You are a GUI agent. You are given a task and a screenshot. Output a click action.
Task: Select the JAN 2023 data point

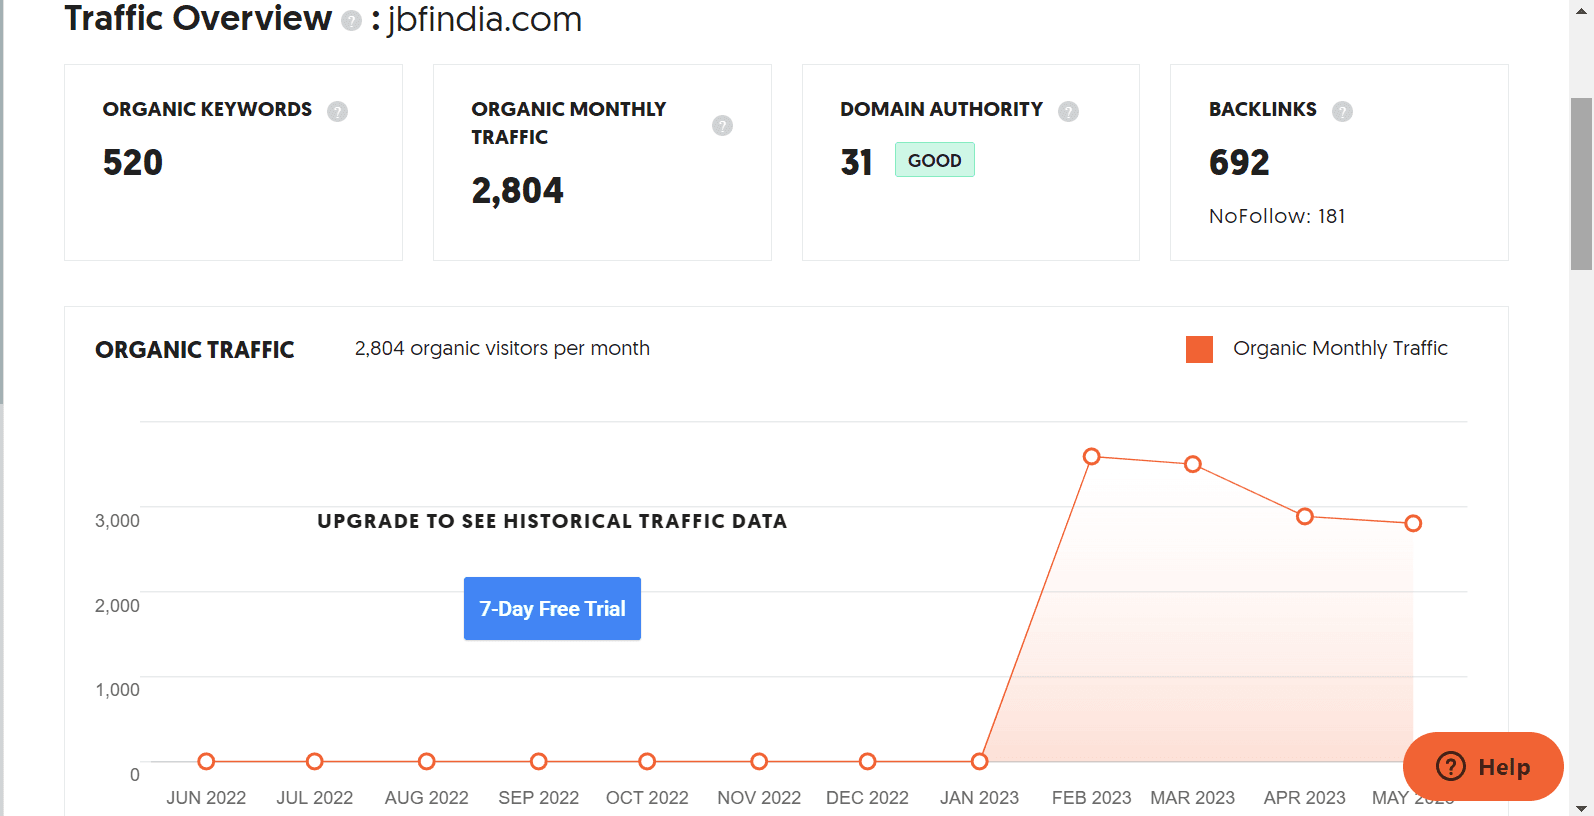980,761
